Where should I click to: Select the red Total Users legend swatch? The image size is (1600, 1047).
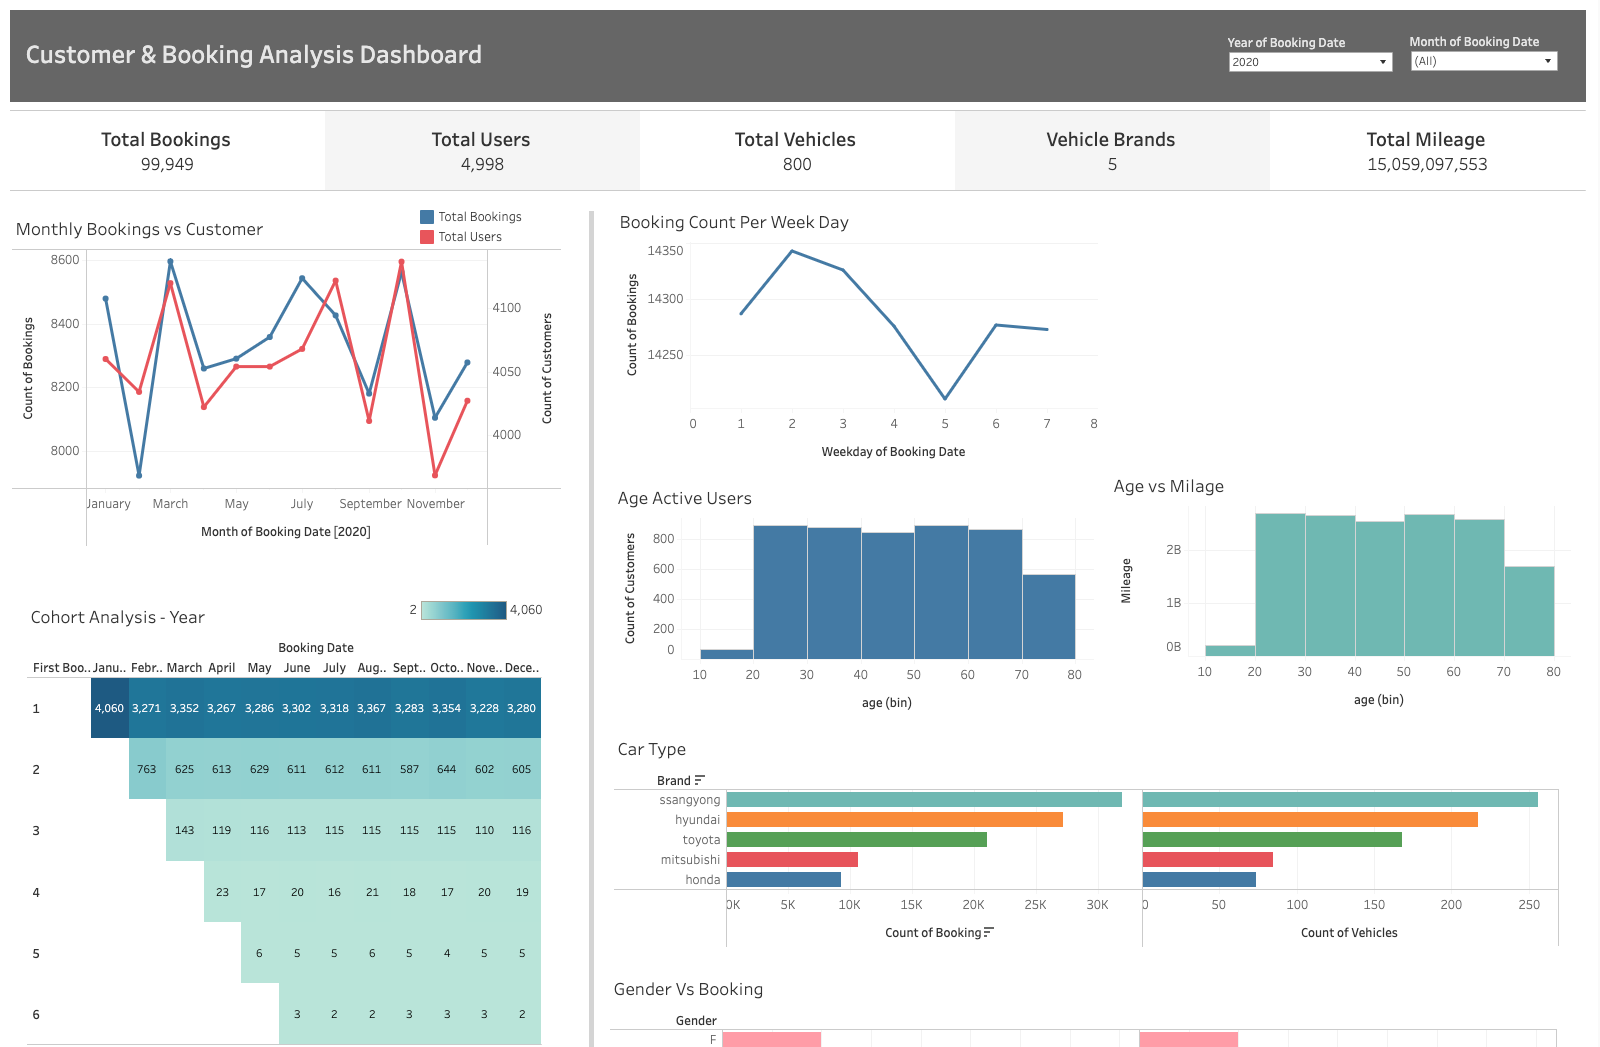pyautogui.click(x=427, y=237)
